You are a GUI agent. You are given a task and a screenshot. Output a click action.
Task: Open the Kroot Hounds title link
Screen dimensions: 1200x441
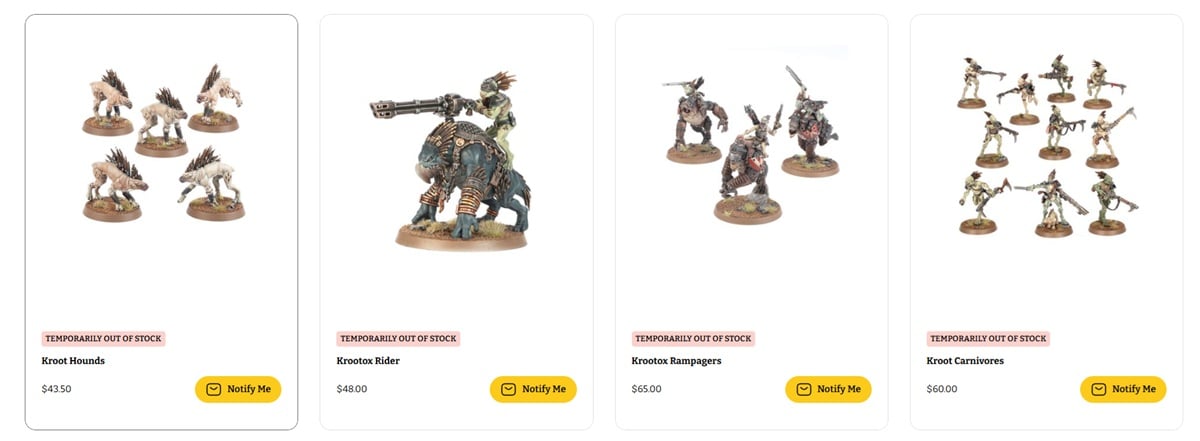click(73, 361)
